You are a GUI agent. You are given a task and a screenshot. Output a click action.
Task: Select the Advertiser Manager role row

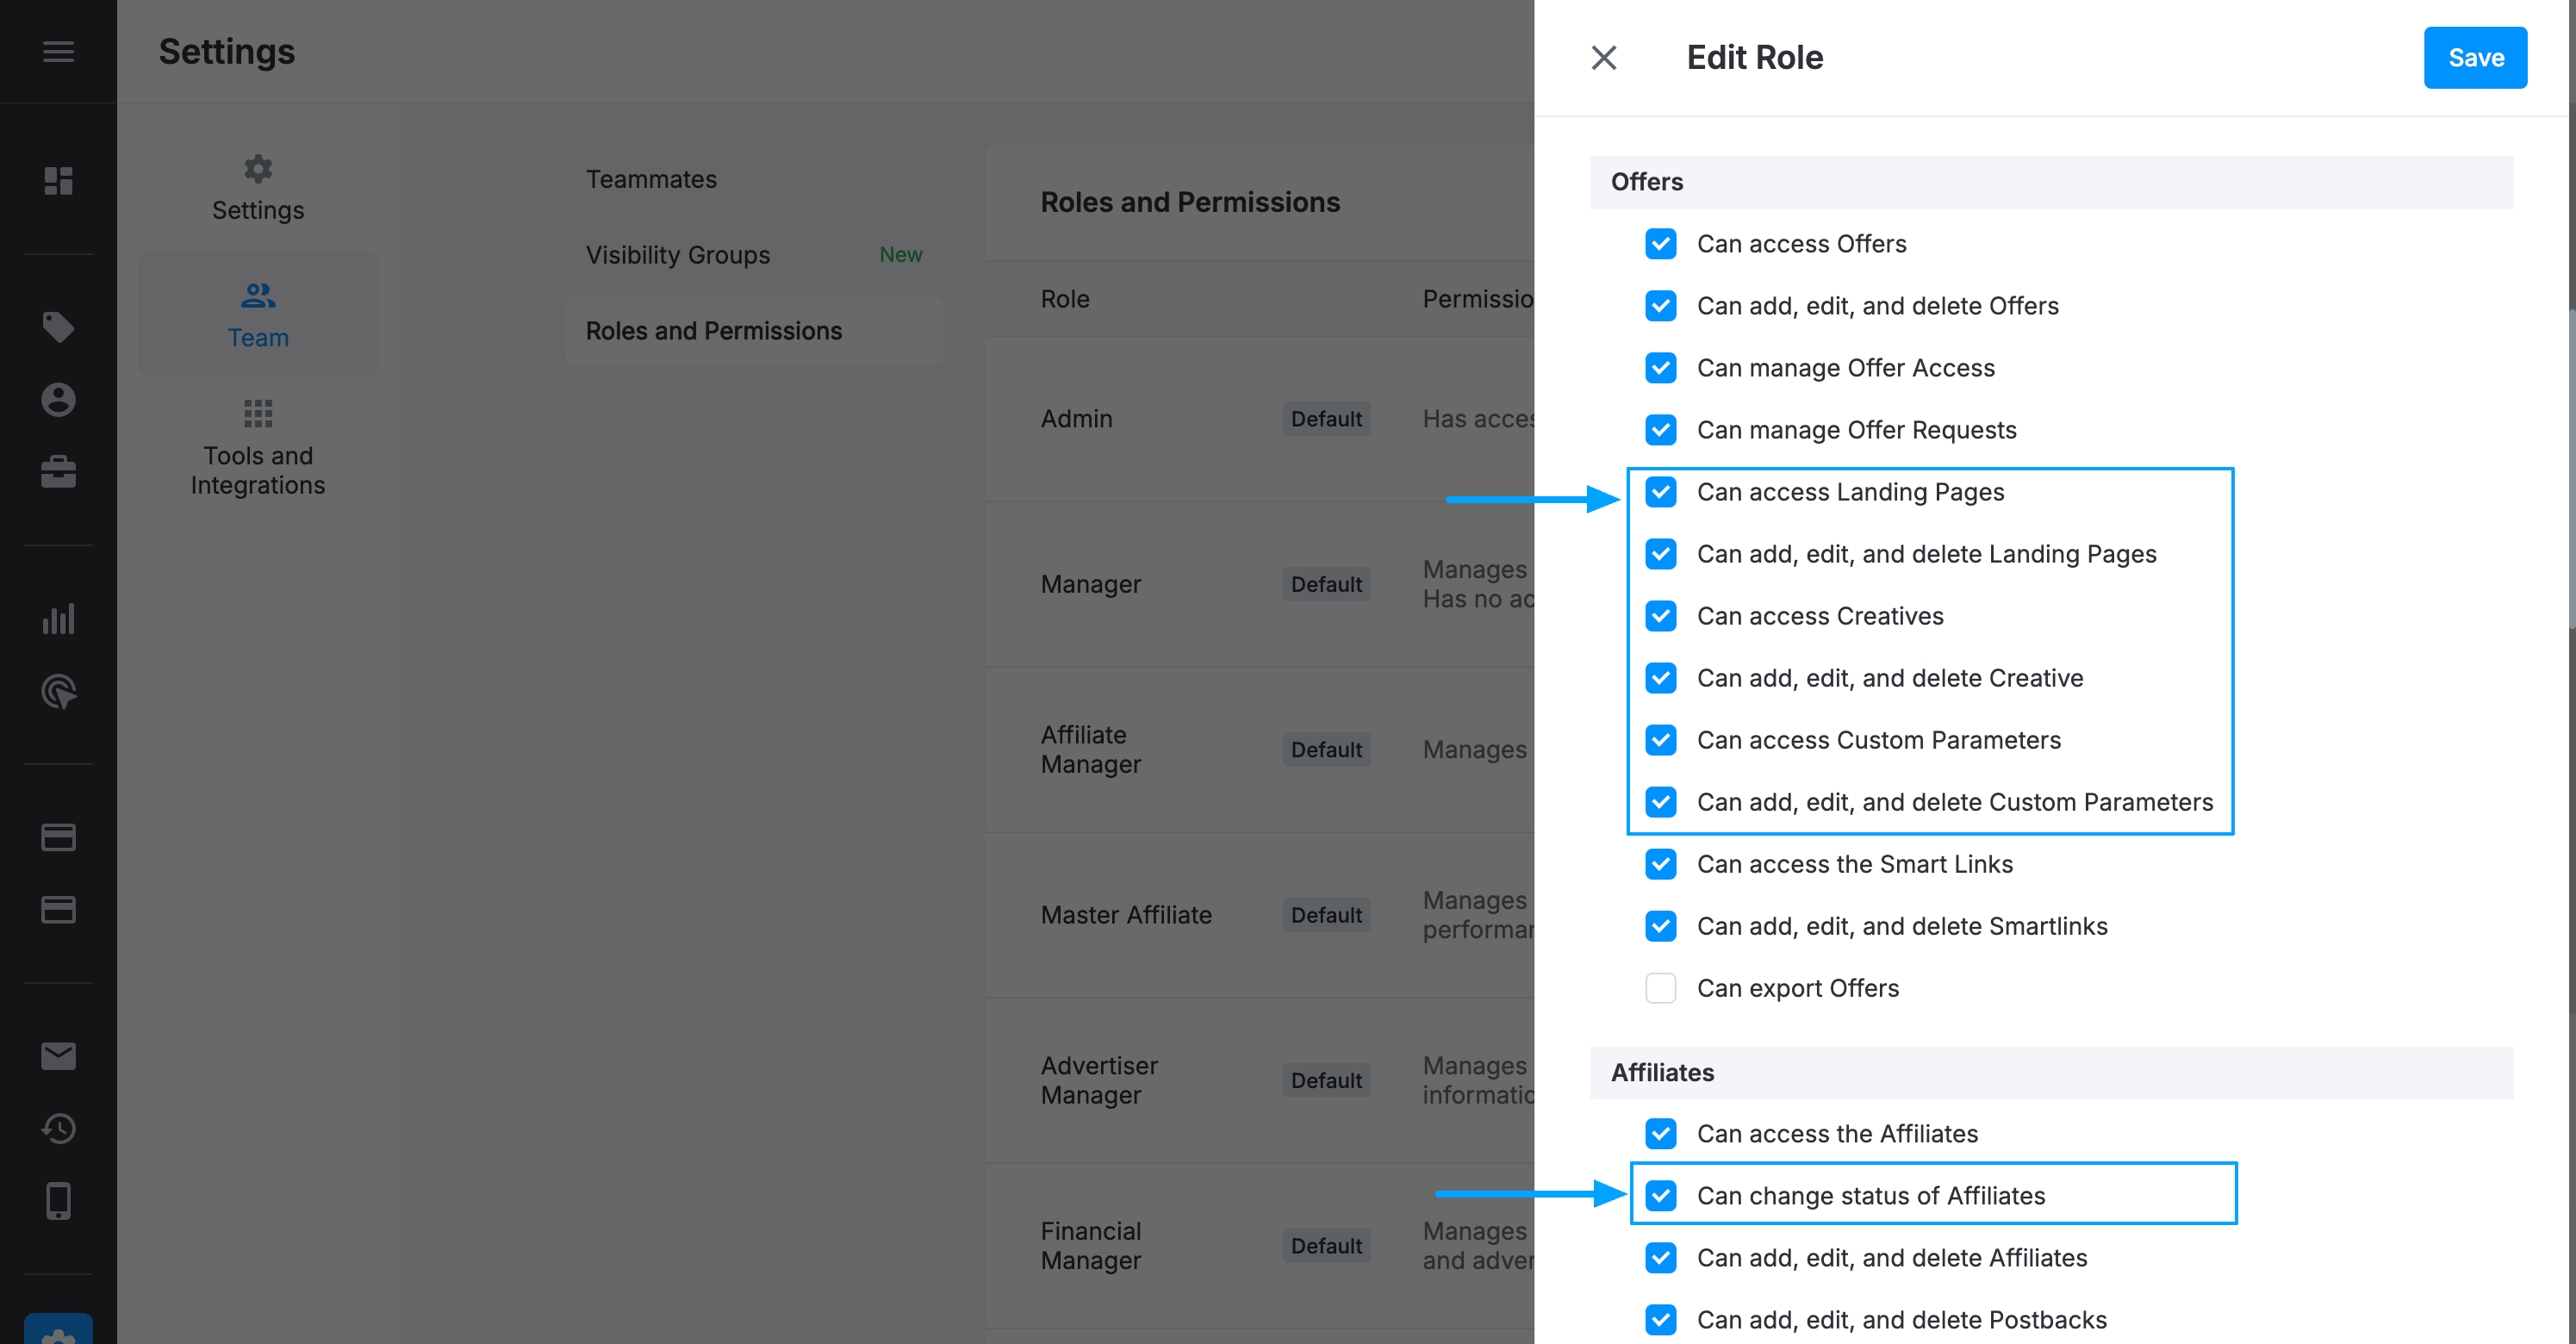click(x=1260, y=1080)
